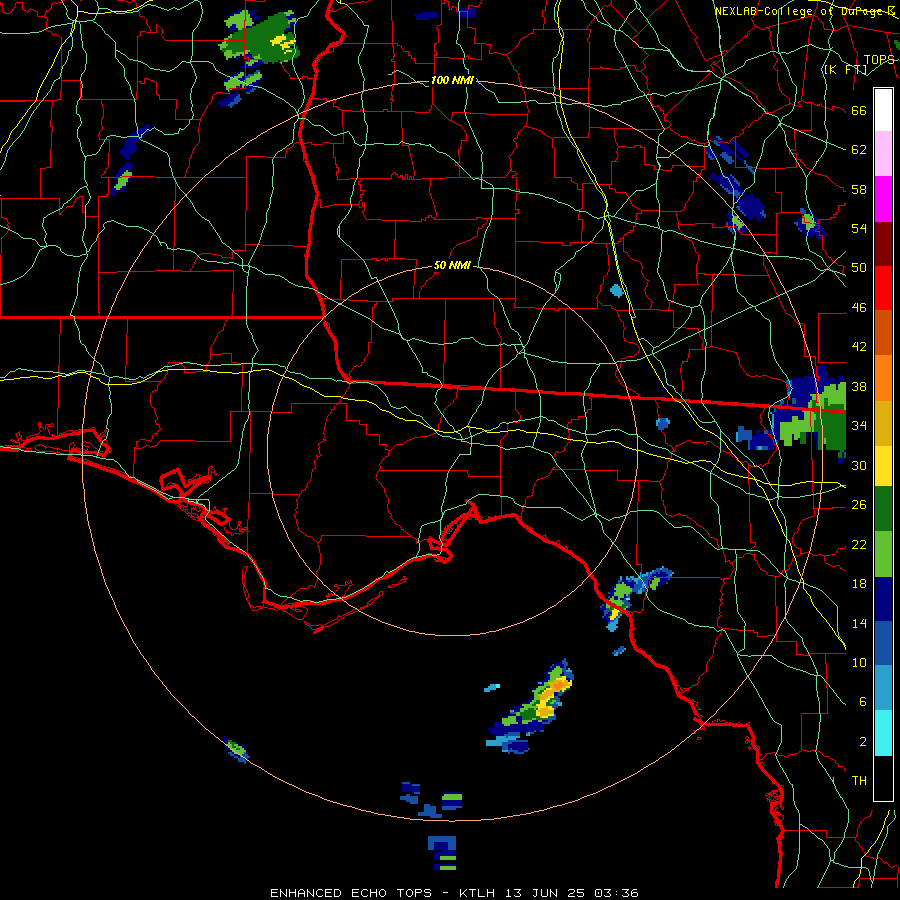Click the legend value '18'
The height and width of the screenshot is (900, 900).
pos(859,584)
